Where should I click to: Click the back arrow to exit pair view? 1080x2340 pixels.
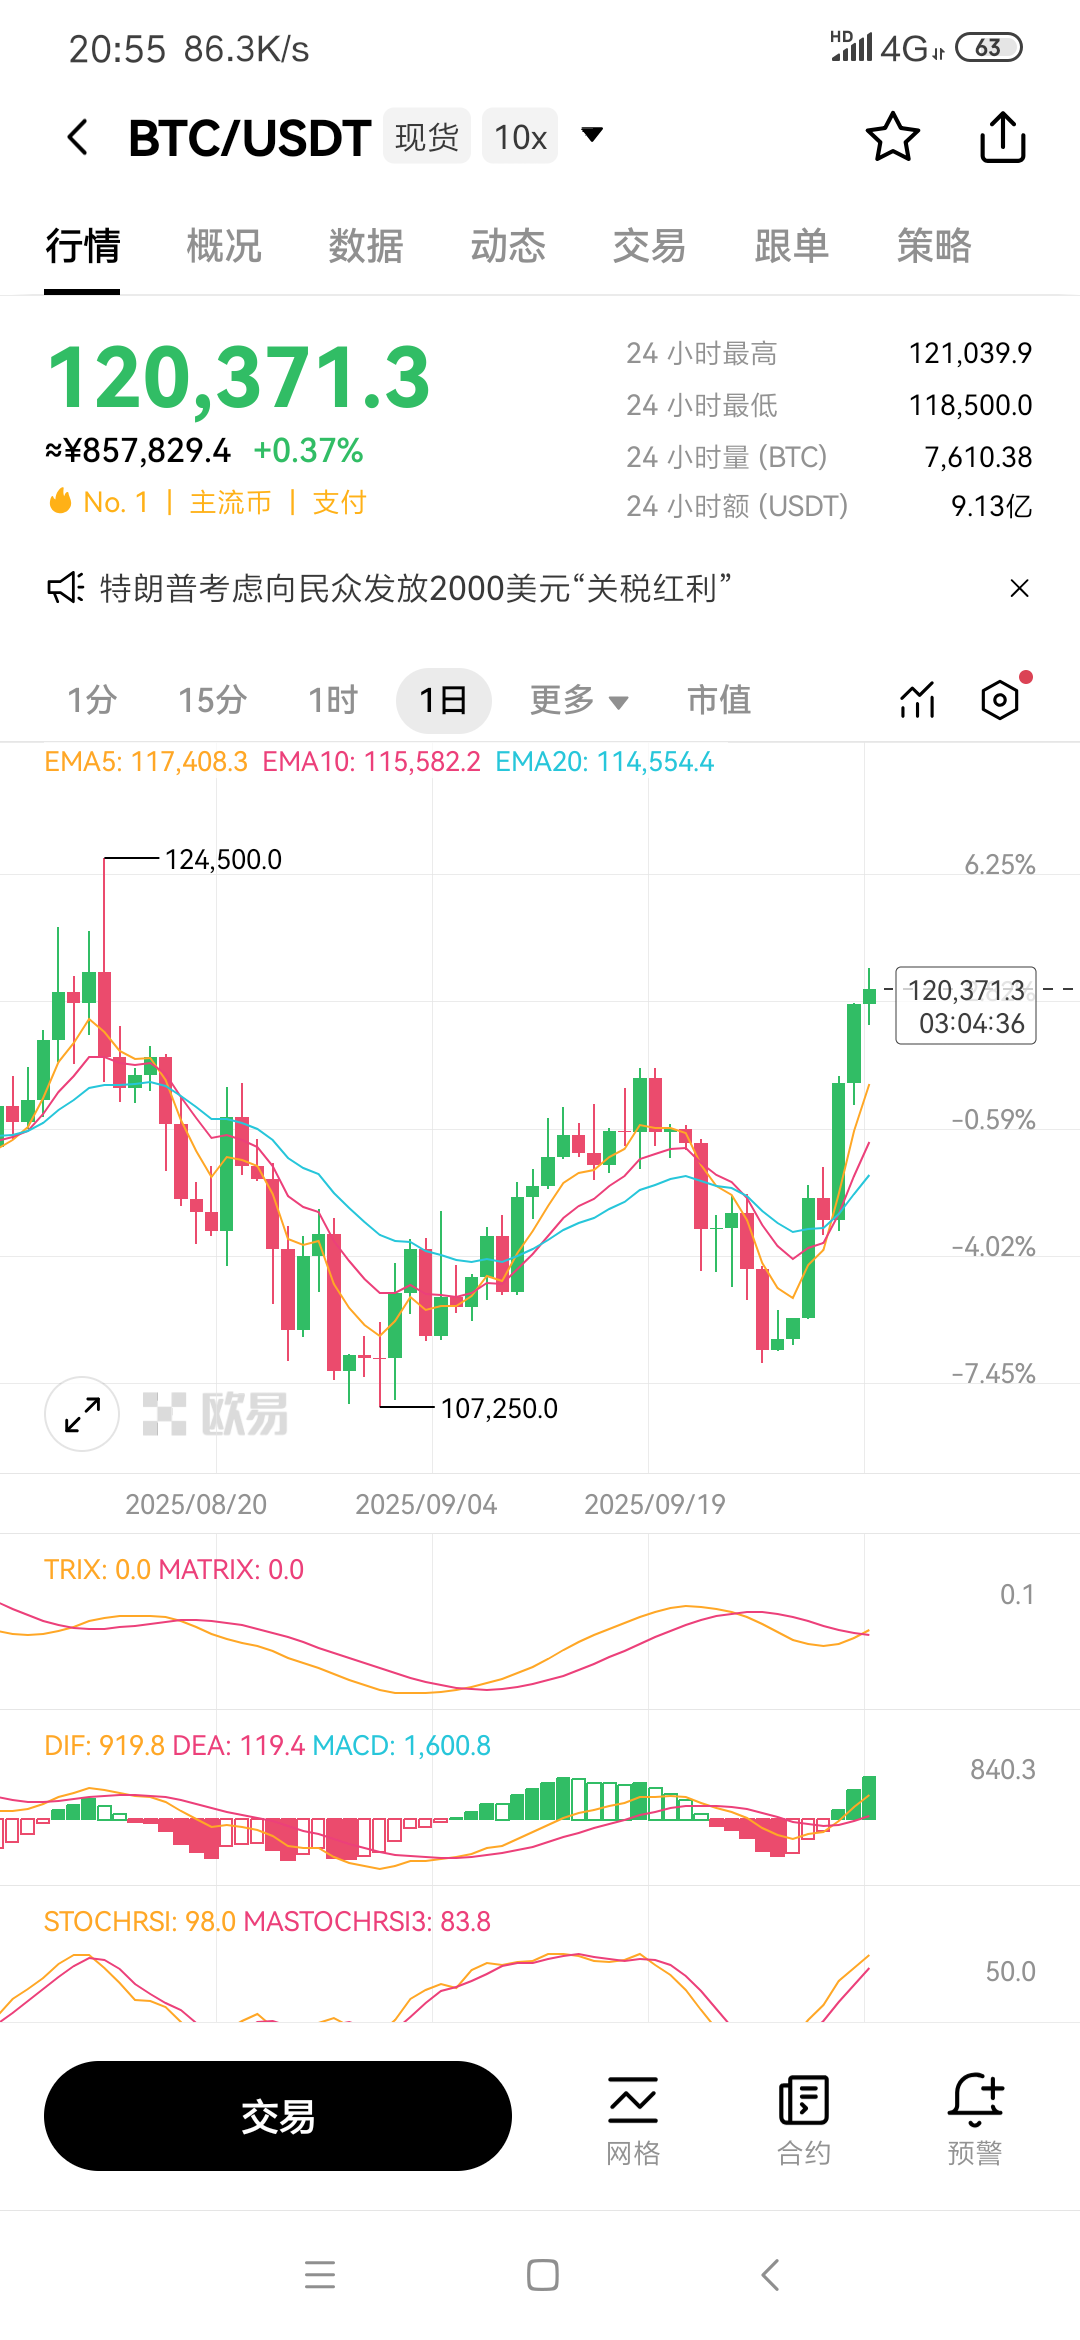[78, 136]
